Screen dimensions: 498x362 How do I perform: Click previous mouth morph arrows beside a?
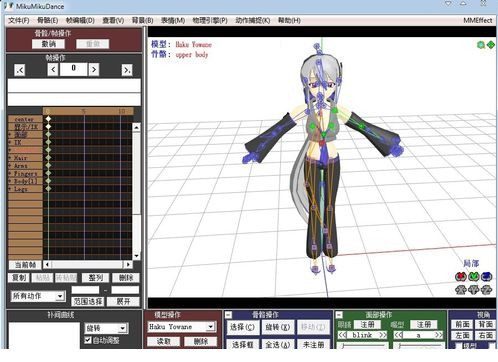398,335
